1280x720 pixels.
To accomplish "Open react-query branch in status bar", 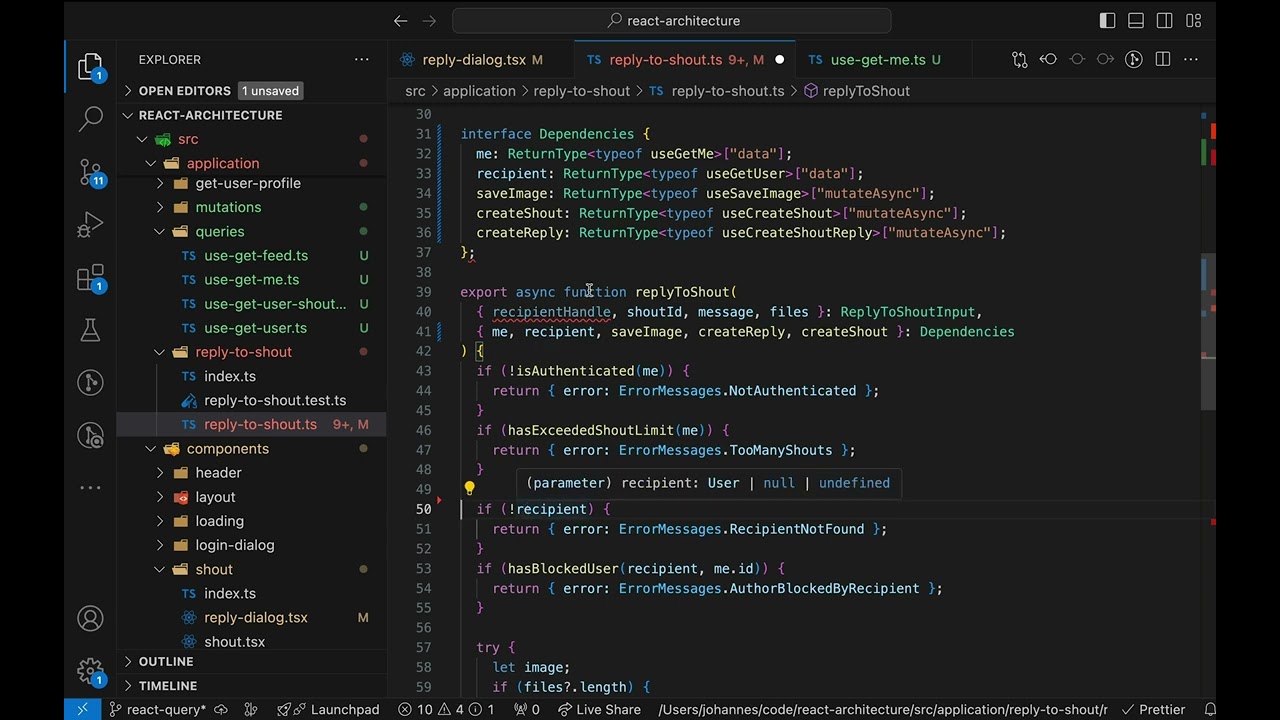I will [x=157, y=709].
